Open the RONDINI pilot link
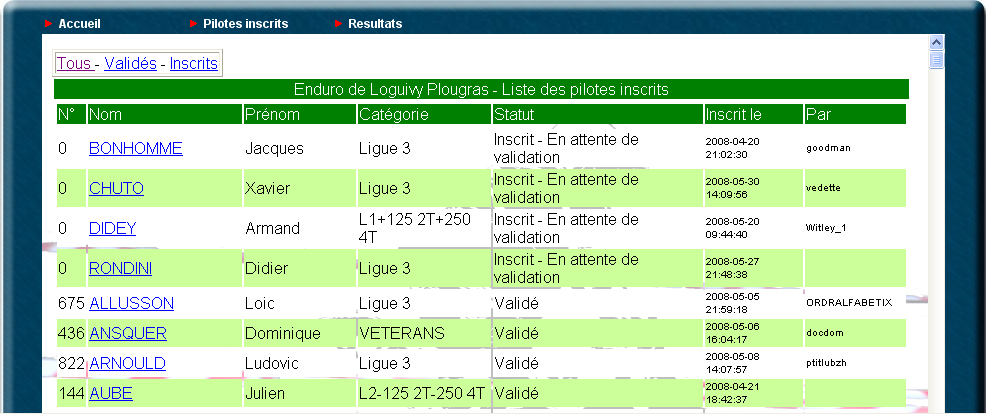Screen dimensions: 986x414 [120, 269]
